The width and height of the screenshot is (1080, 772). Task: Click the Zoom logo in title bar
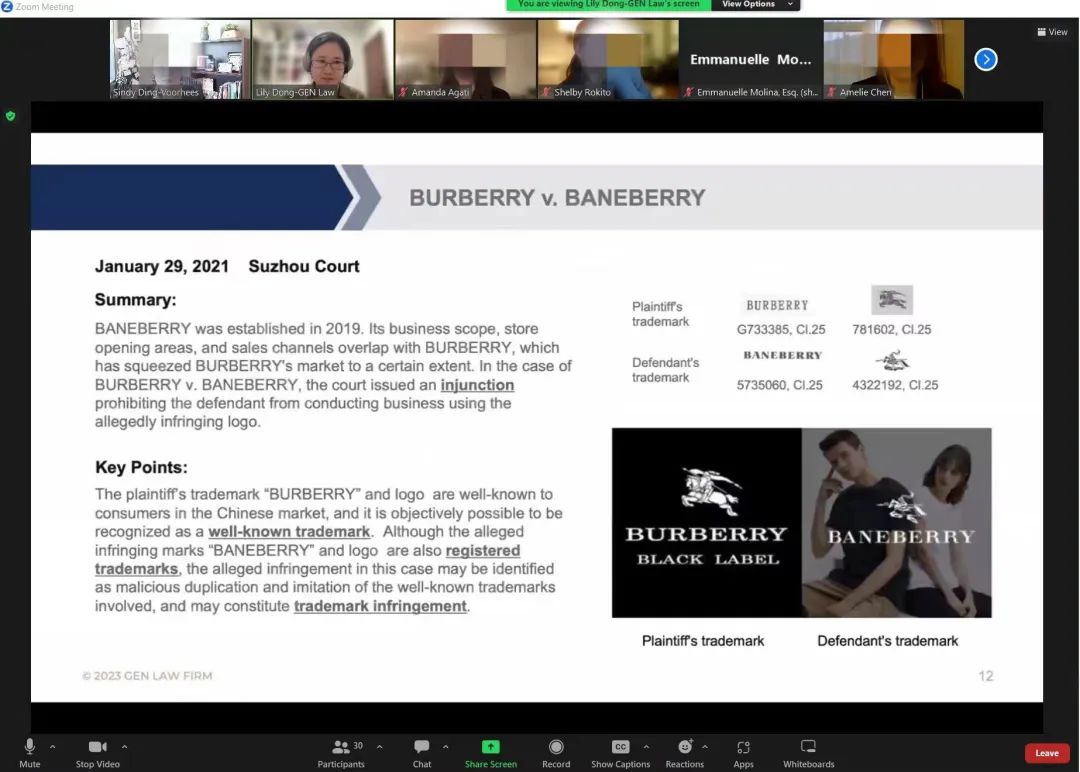click(x=7, y=6)
